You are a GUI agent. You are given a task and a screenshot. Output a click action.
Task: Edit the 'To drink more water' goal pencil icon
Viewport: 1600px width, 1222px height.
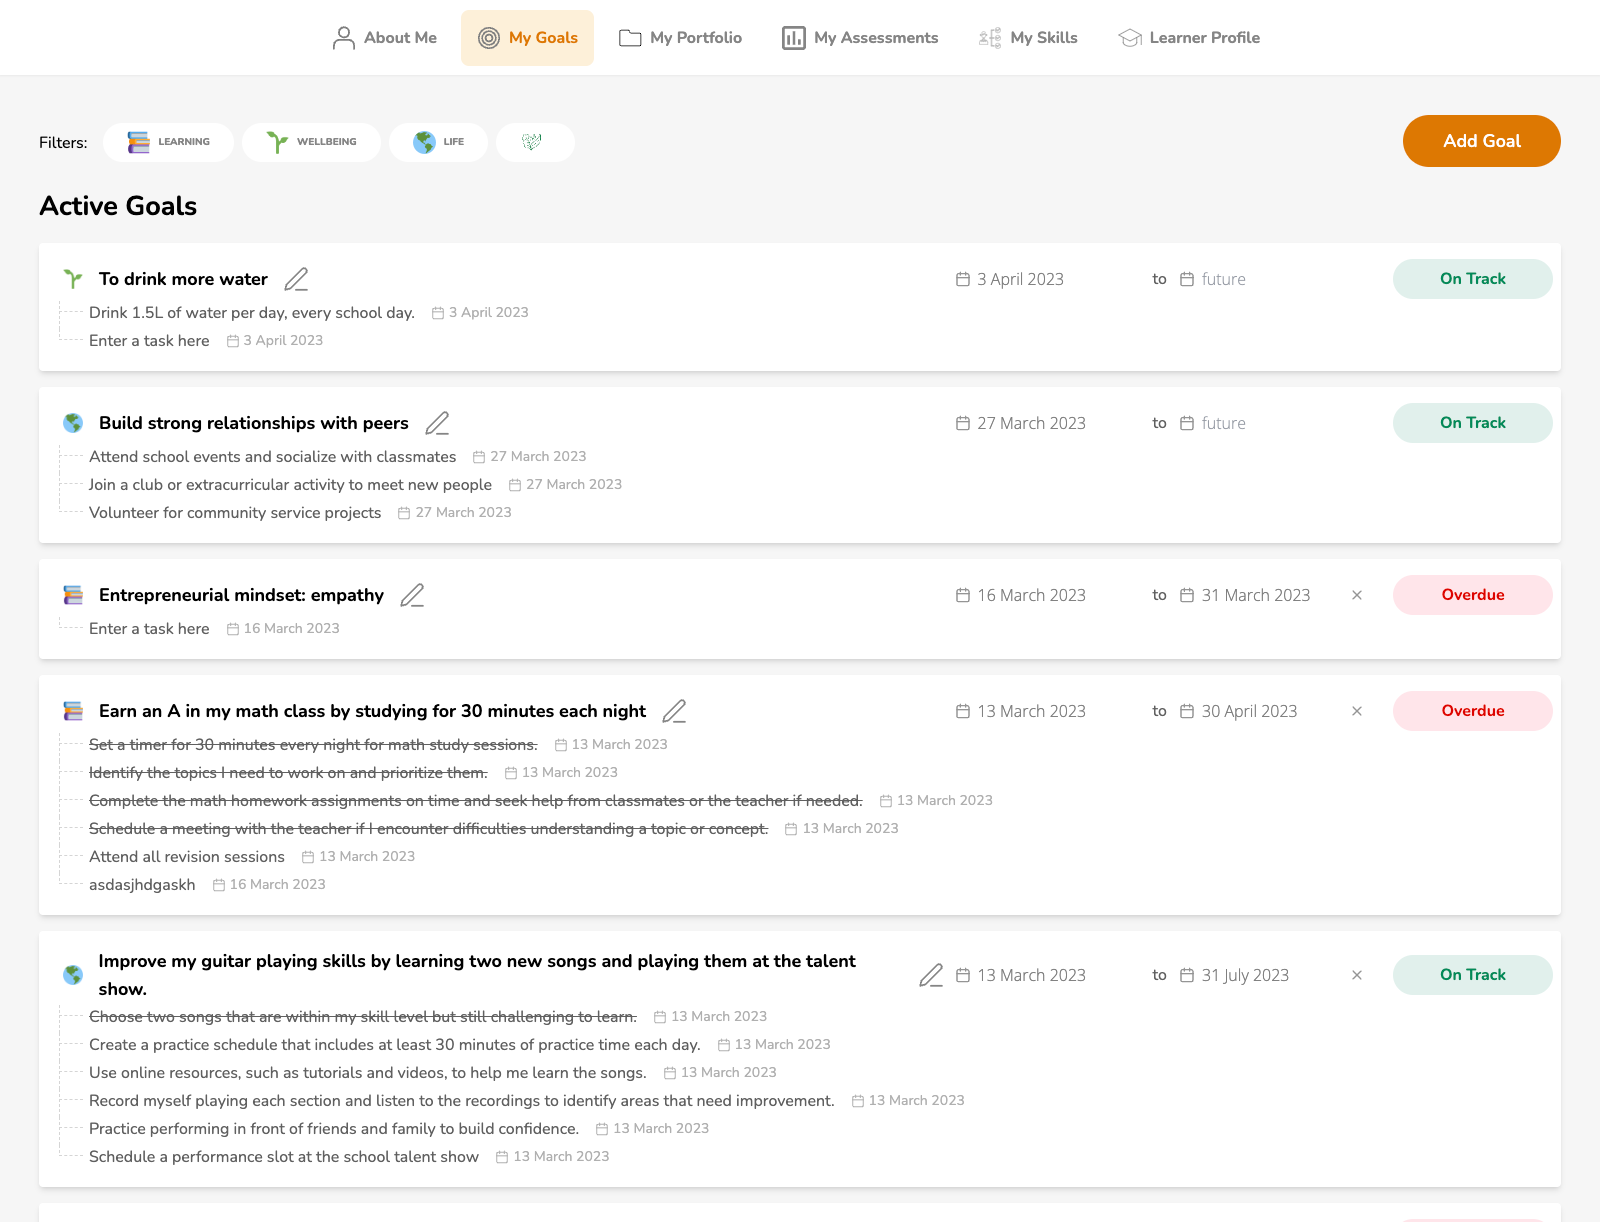pyautogui.click(x=296, y=279)
